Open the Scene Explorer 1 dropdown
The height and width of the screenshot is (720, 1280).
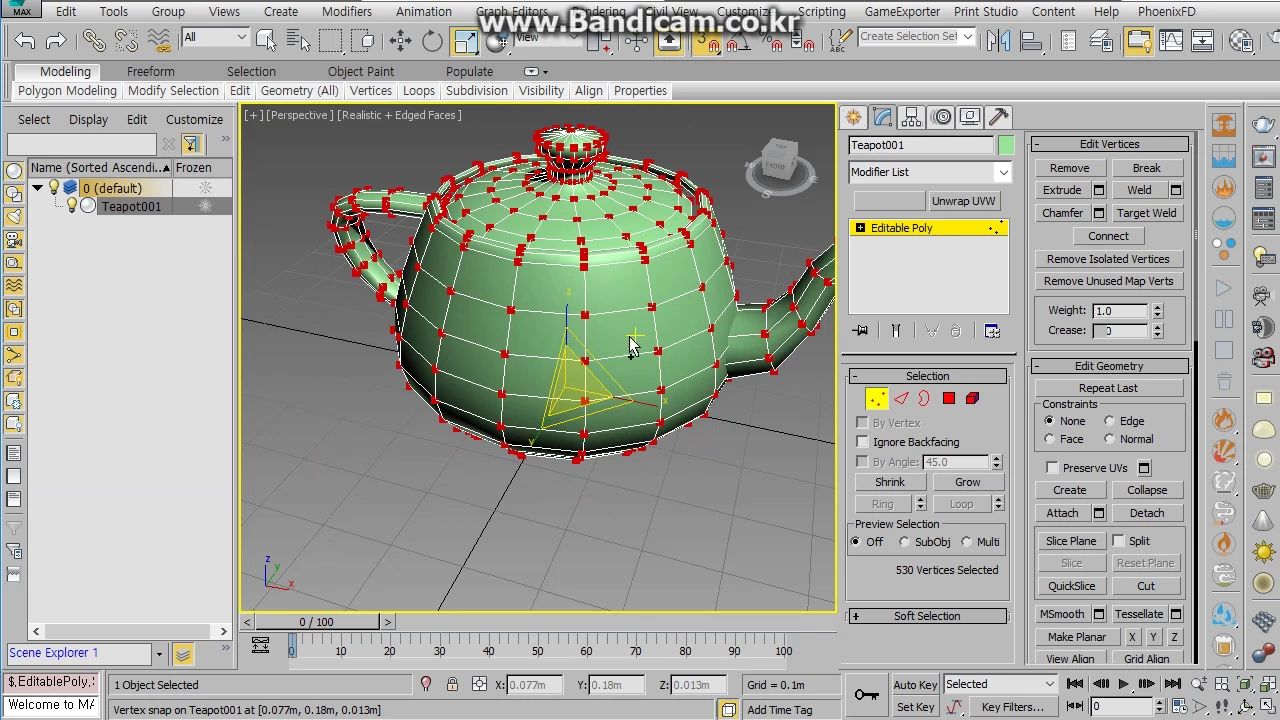pyautogui.click(x=158, y=654)
